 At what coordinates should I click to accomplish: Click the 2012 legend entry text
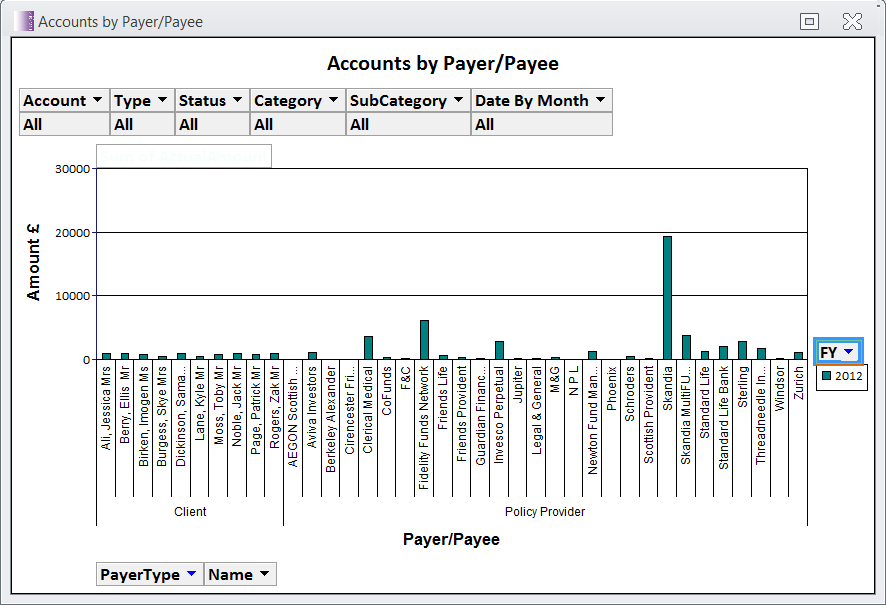(848, 376)
